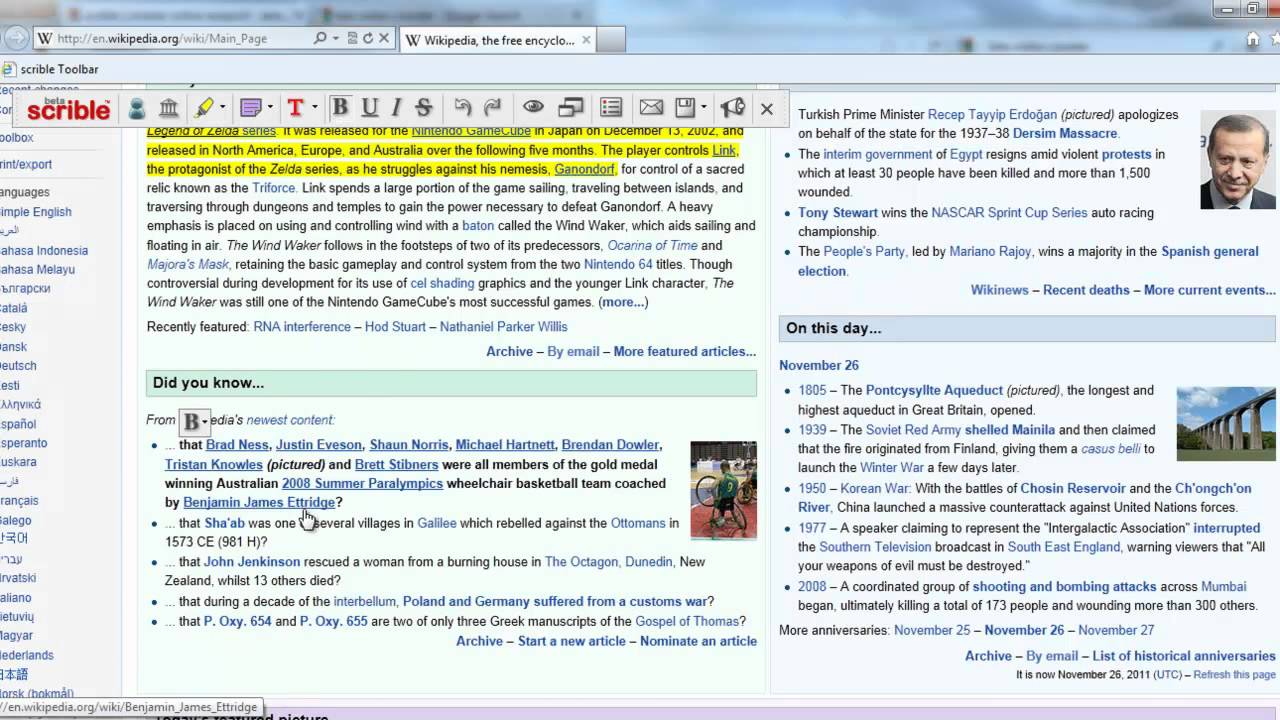1280x720 pixels.
Task: Open the Brad Ness link
Action: (237, 445)
